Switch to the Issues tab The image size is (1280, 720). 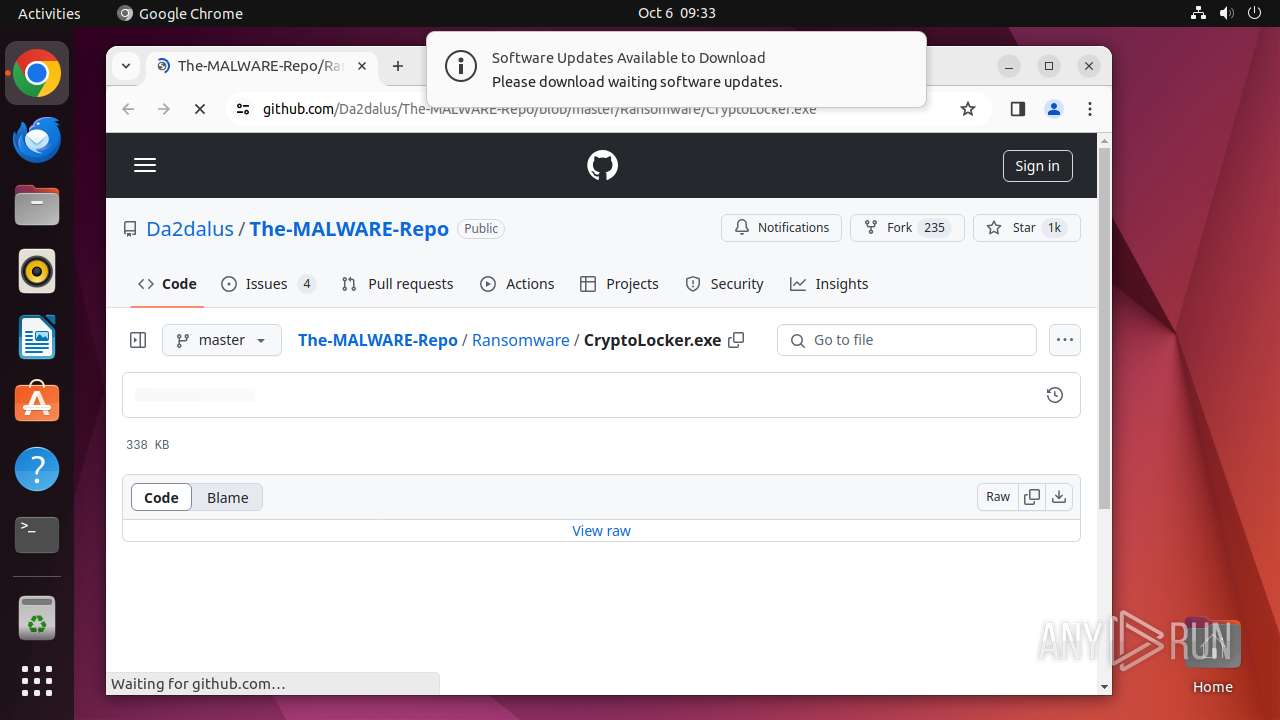click(x=268, y=284)
